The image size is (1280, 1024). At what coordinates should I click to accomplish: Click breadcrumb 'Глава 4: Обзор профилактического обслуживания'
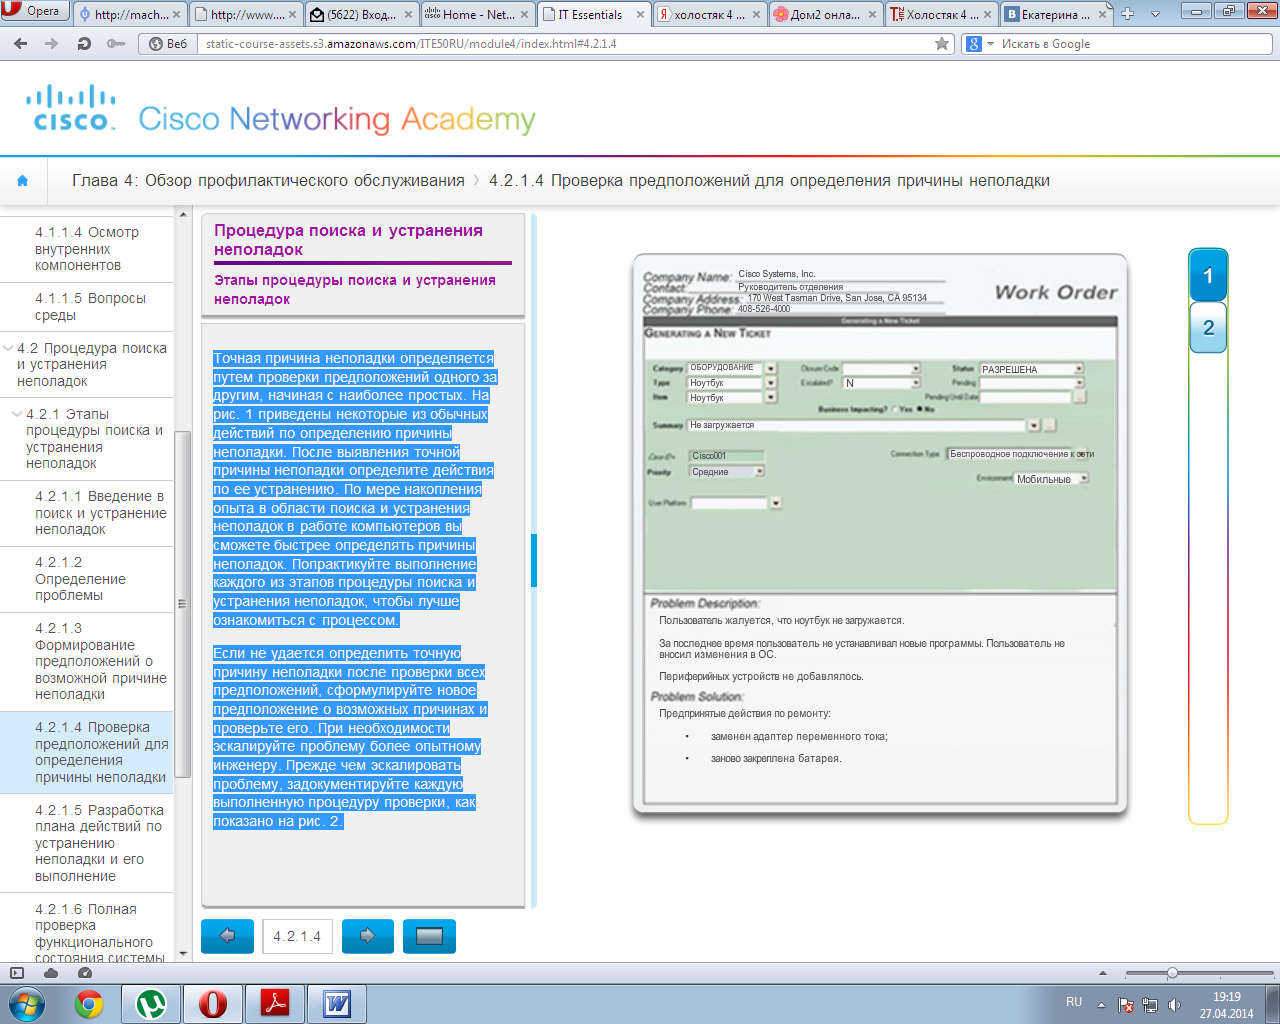(268, 181)
